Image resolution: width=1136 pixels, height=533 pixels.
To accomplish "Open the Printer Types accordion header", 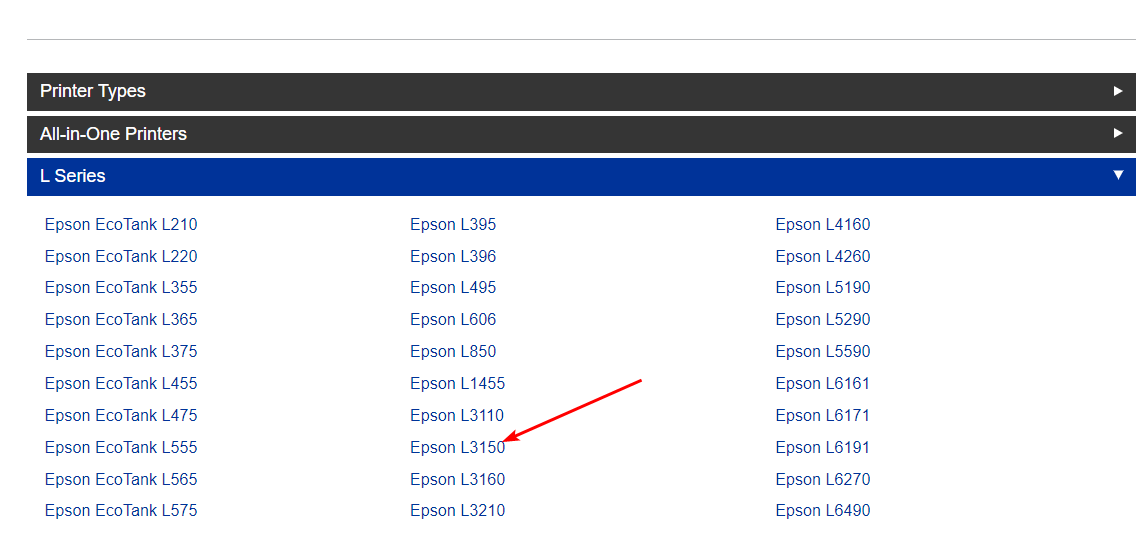I will [x=581, y=91].
